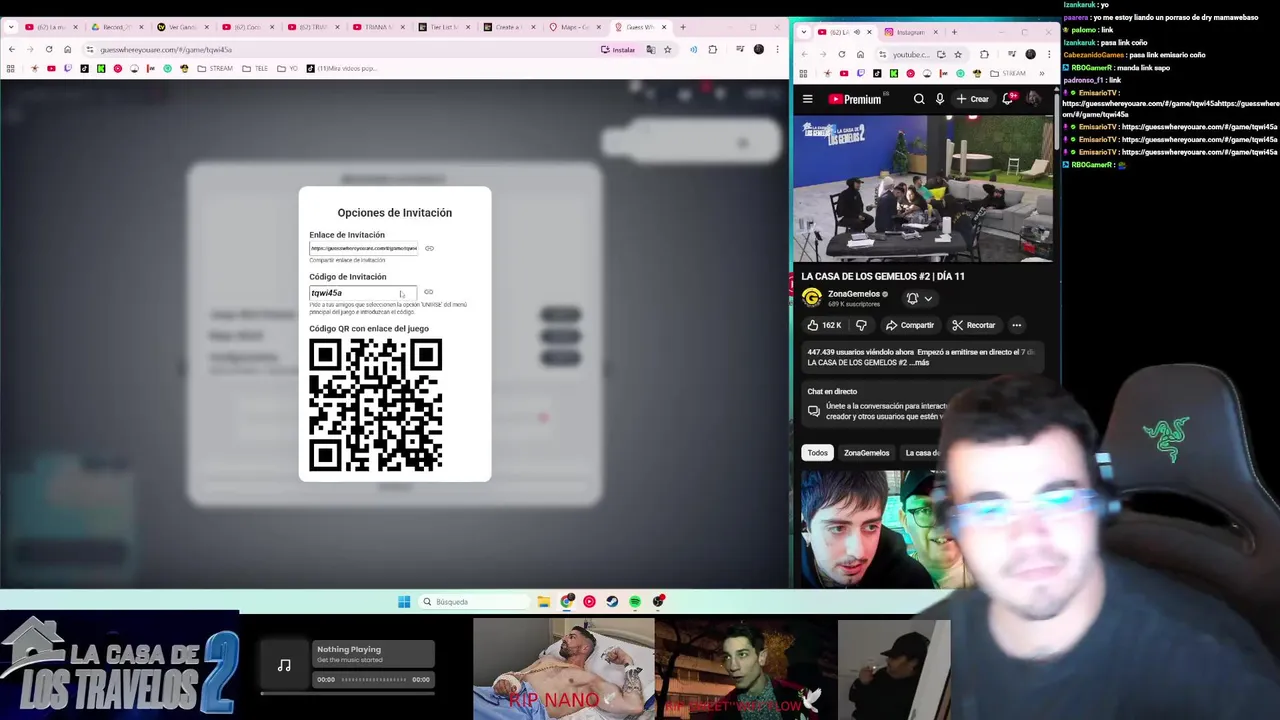Viewport: 1280px width, 720px height.
Task: Open Steam from the taskbar
Action: [612, 602]
